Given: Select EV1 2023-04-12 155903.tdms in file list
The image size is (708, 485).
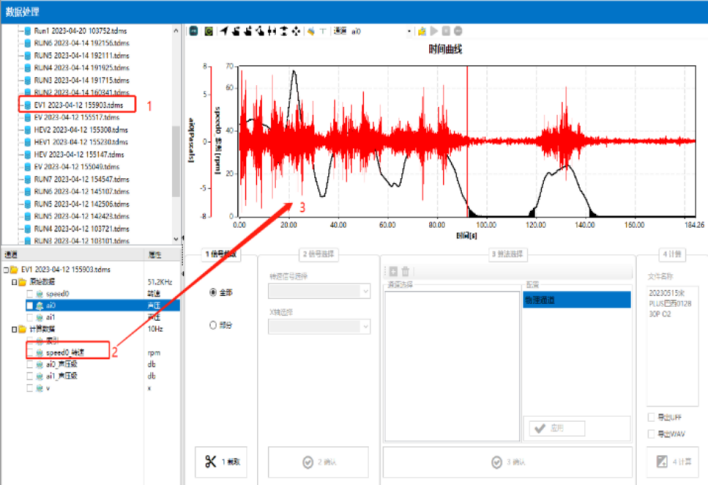Looking at the screenshot, I should tap(77, 104).
